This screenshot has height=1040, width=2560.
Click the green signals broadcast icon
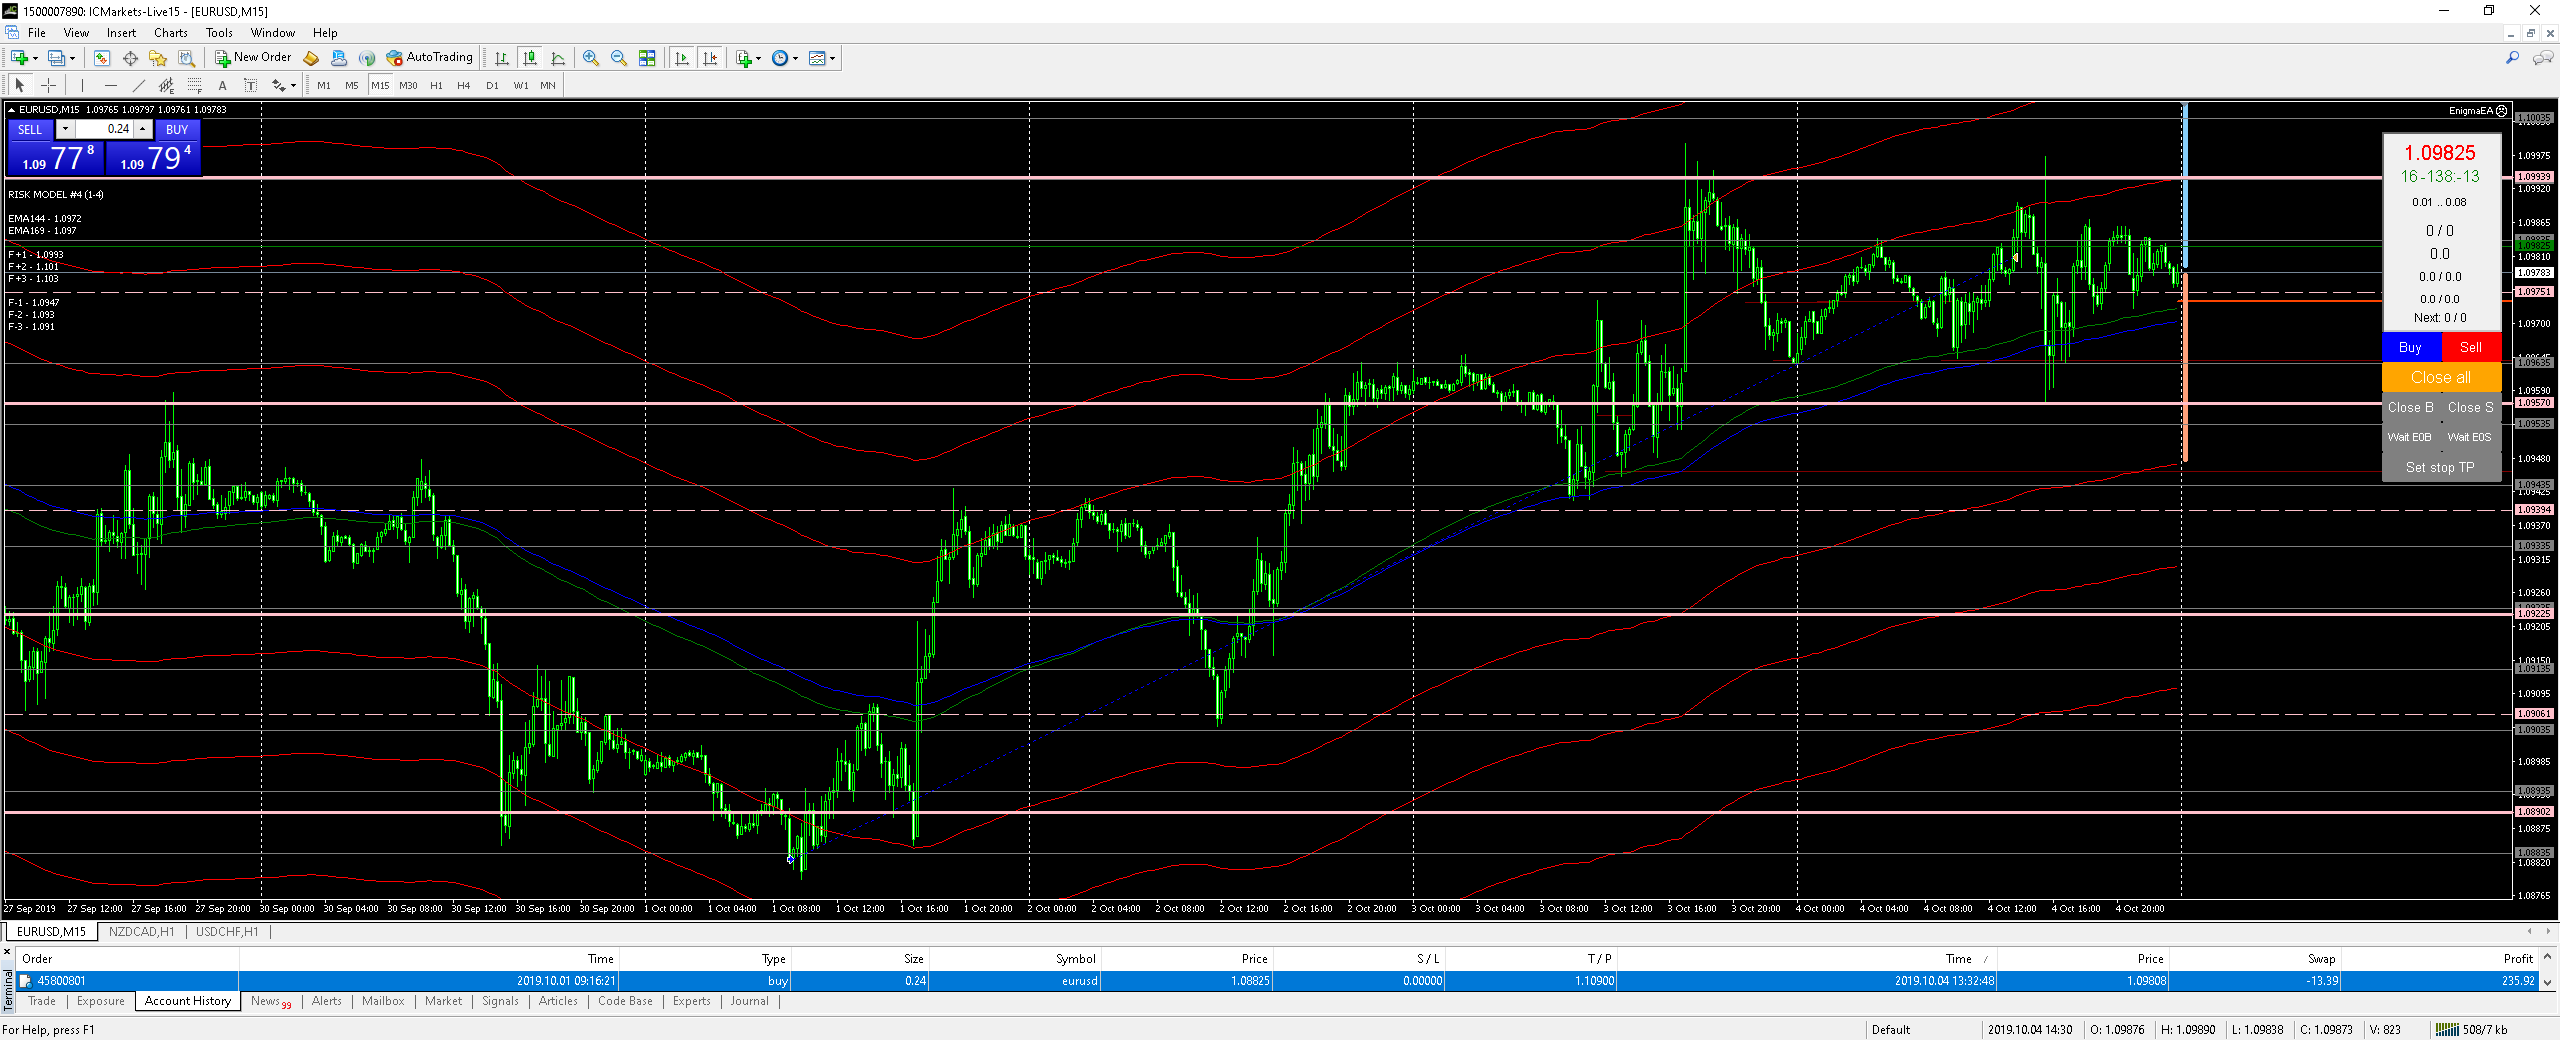[x=367, y=58]
